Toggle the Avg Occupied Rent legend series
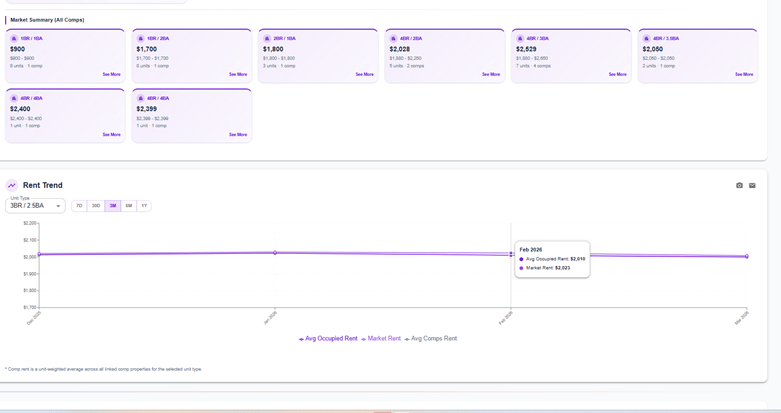 tap(328, 339)
